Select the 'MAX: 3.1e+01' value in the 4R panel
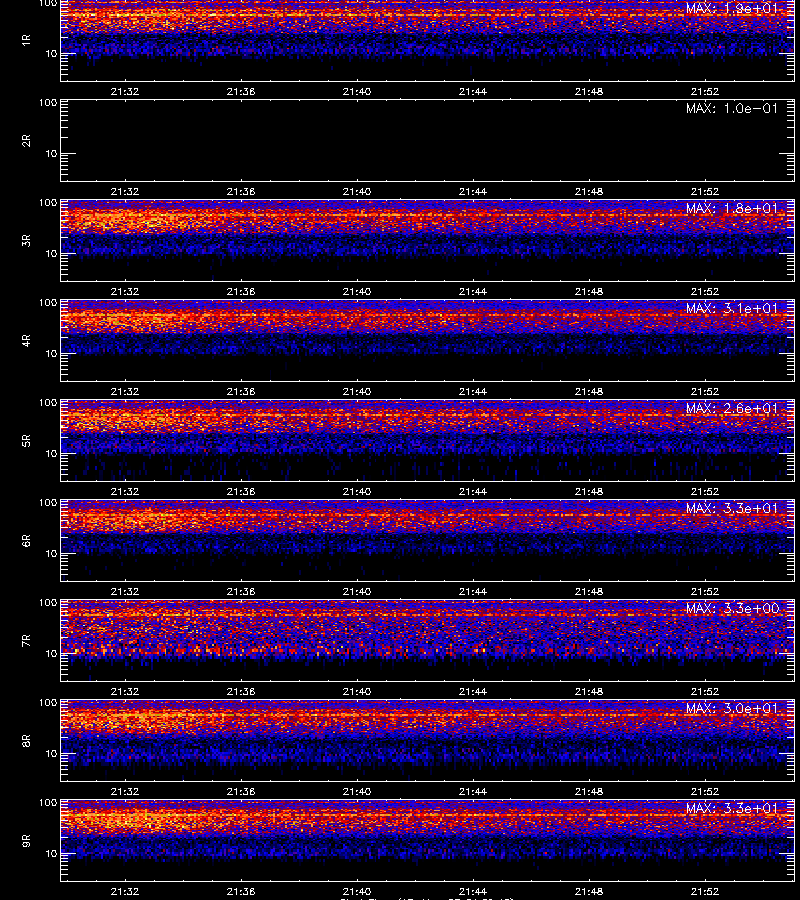The width and height of the screenshot is (800, 900). coord(732,308)
